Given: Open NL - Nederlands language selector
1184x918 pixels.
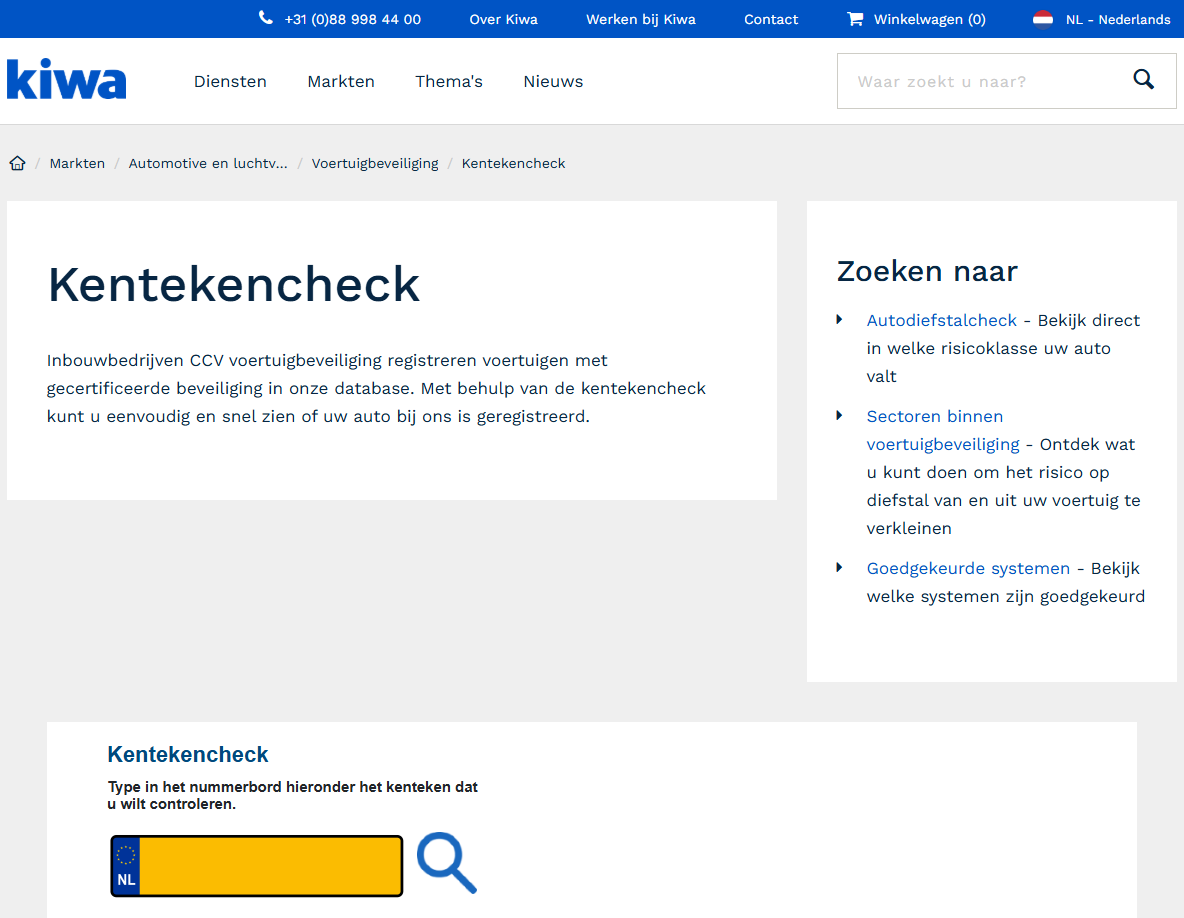Looking at the screenshot, I should (x=1118, y=20).
